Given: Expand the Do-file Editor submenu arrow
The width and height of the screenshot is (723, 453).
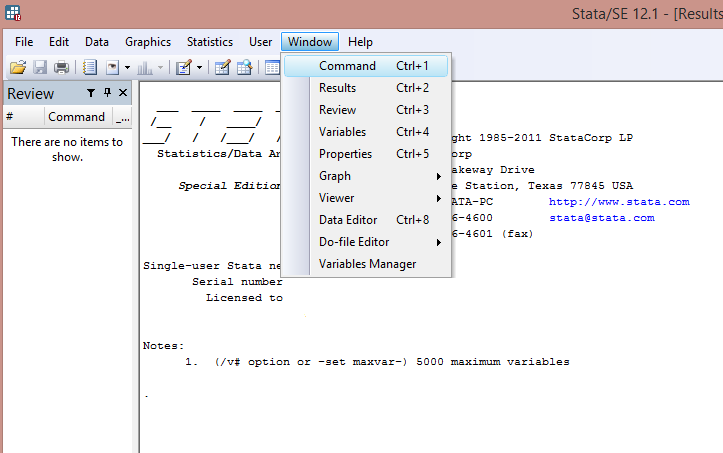Looking at the screenshot, I should pos(439,242).
